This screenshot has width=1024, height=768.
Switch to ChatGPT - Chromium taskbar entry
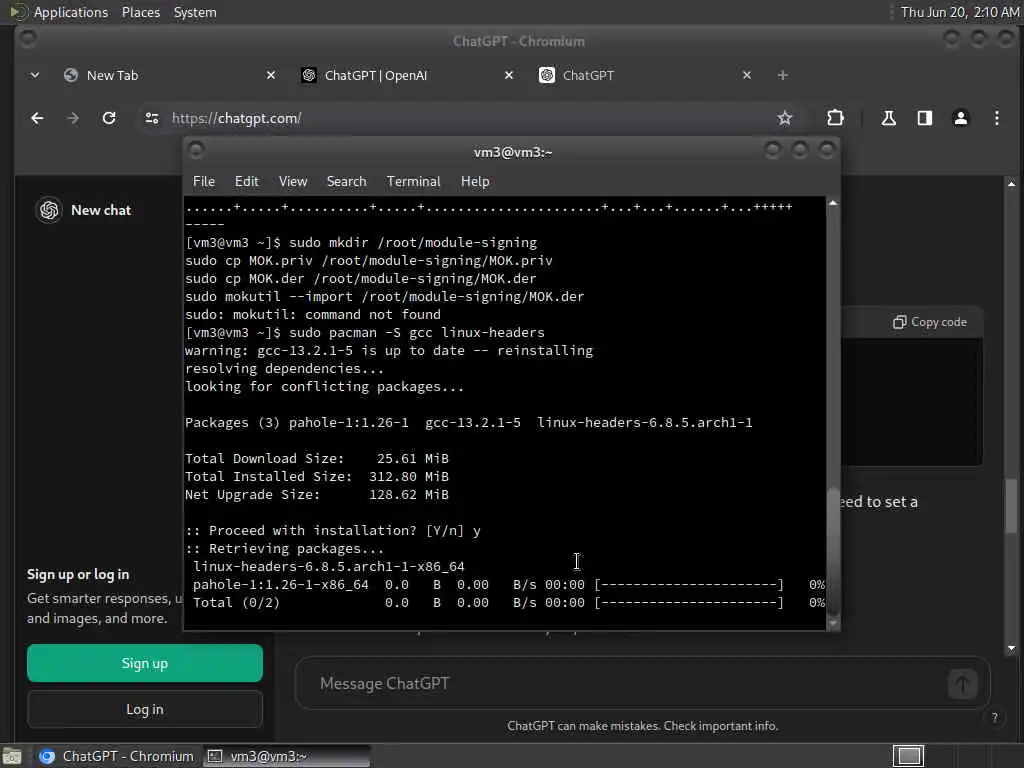(x=116, y=756)
